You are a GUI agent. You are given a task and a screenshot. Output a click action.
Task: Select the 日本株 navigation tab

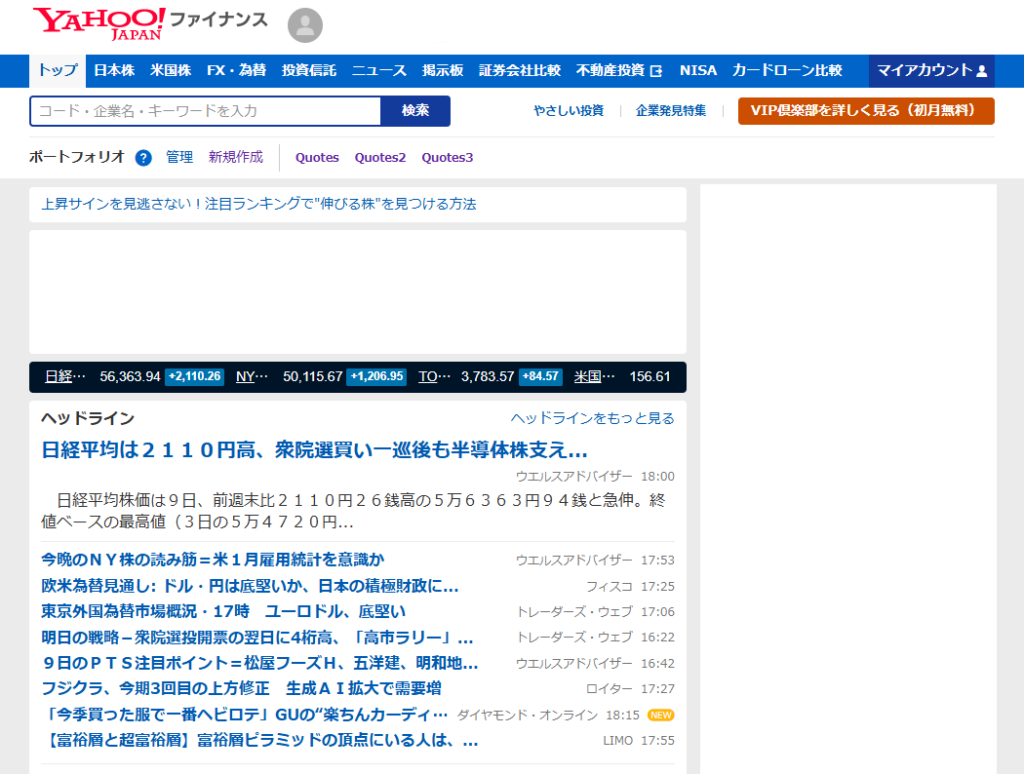(x=114, y=71)
